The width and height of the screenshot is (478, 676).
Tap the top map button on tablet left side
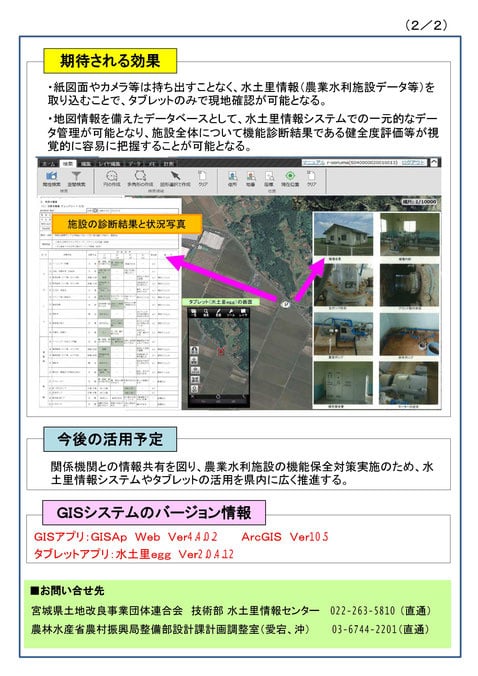point(195,350)
